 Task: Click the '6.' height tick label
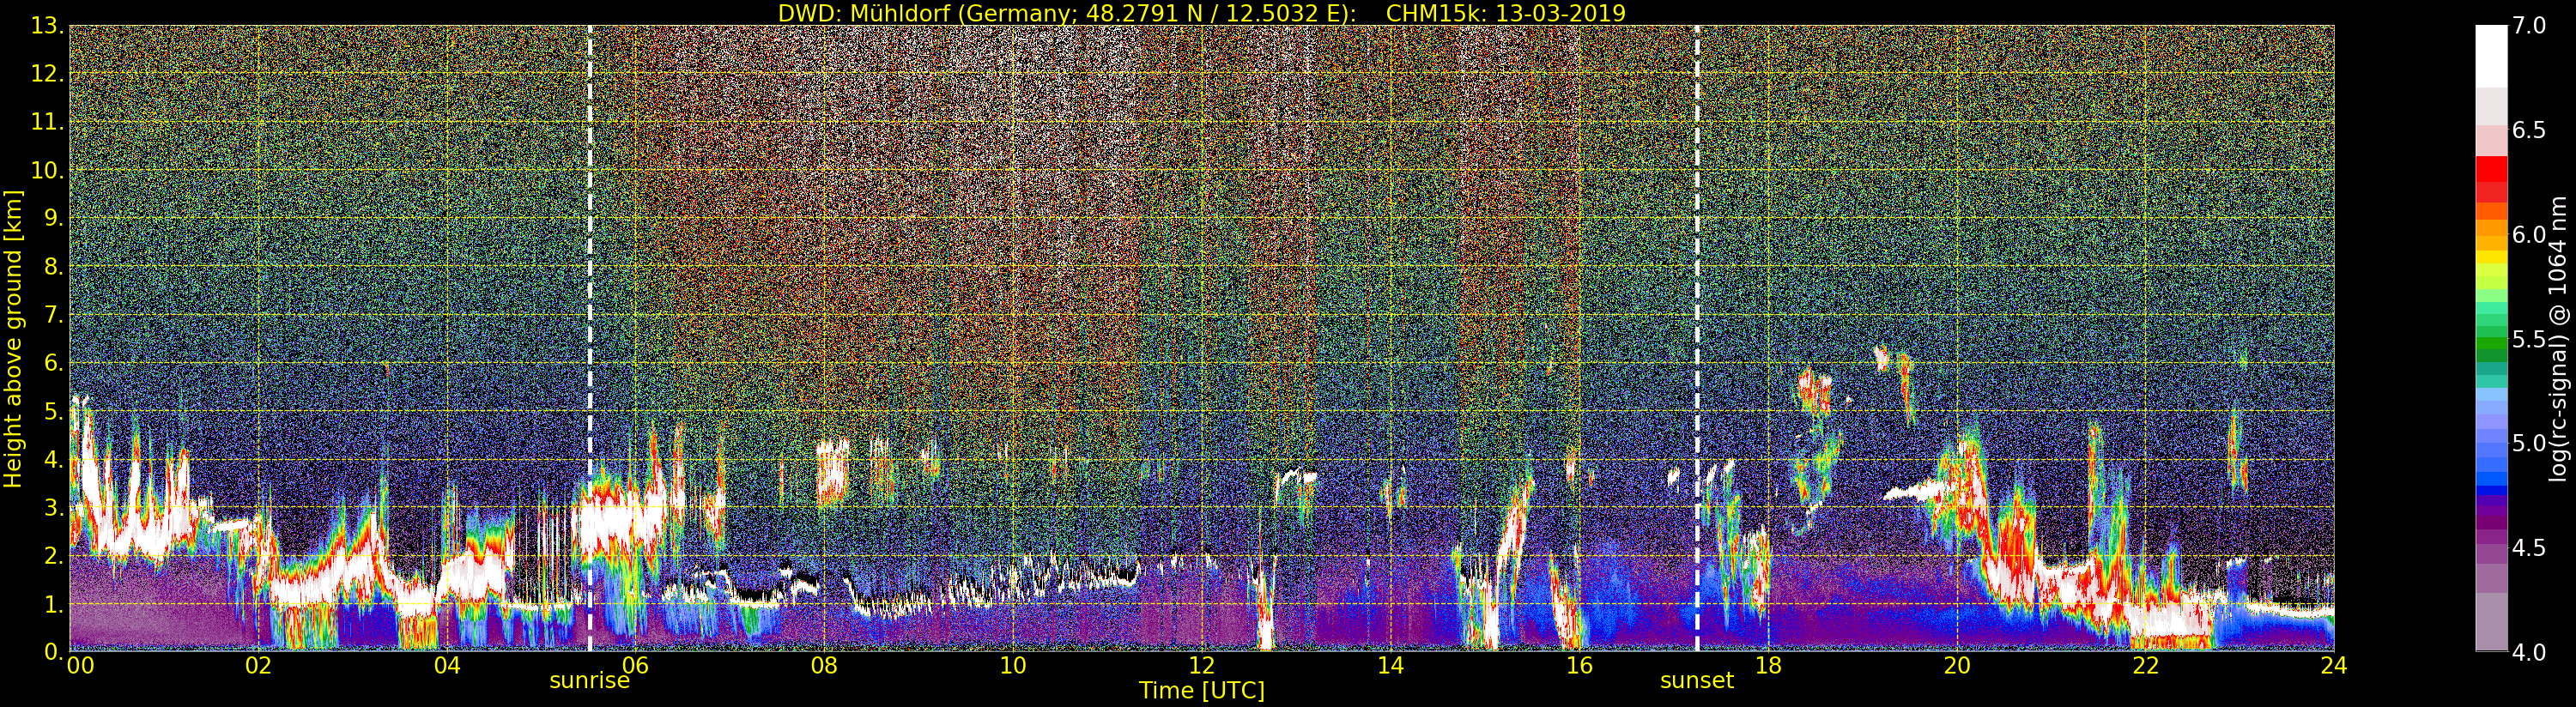(54, 363)
